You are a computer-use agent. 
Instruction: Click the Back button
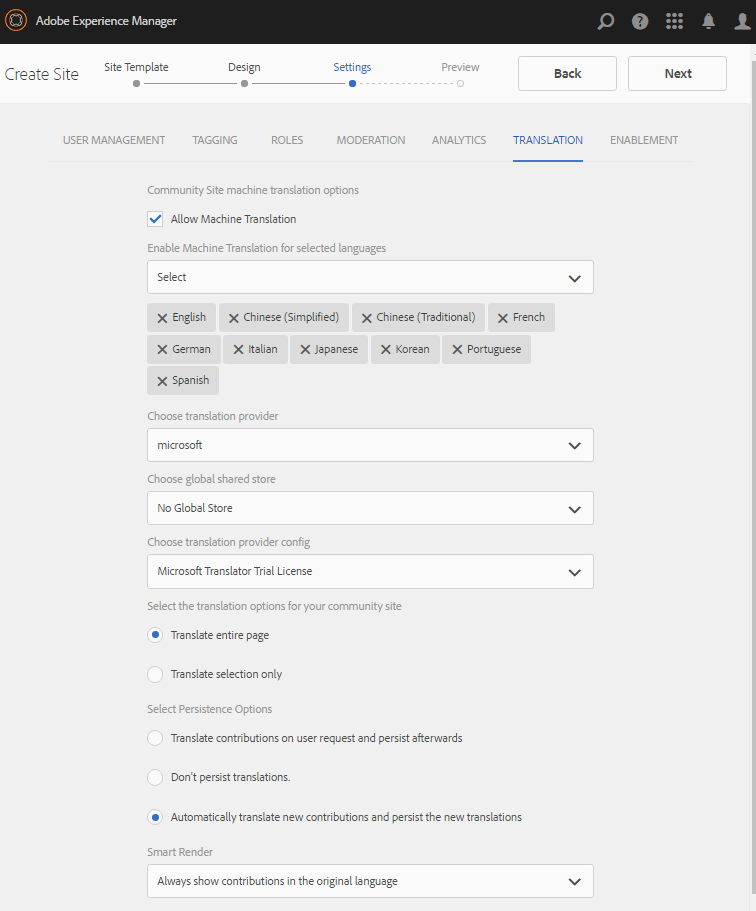567,73
